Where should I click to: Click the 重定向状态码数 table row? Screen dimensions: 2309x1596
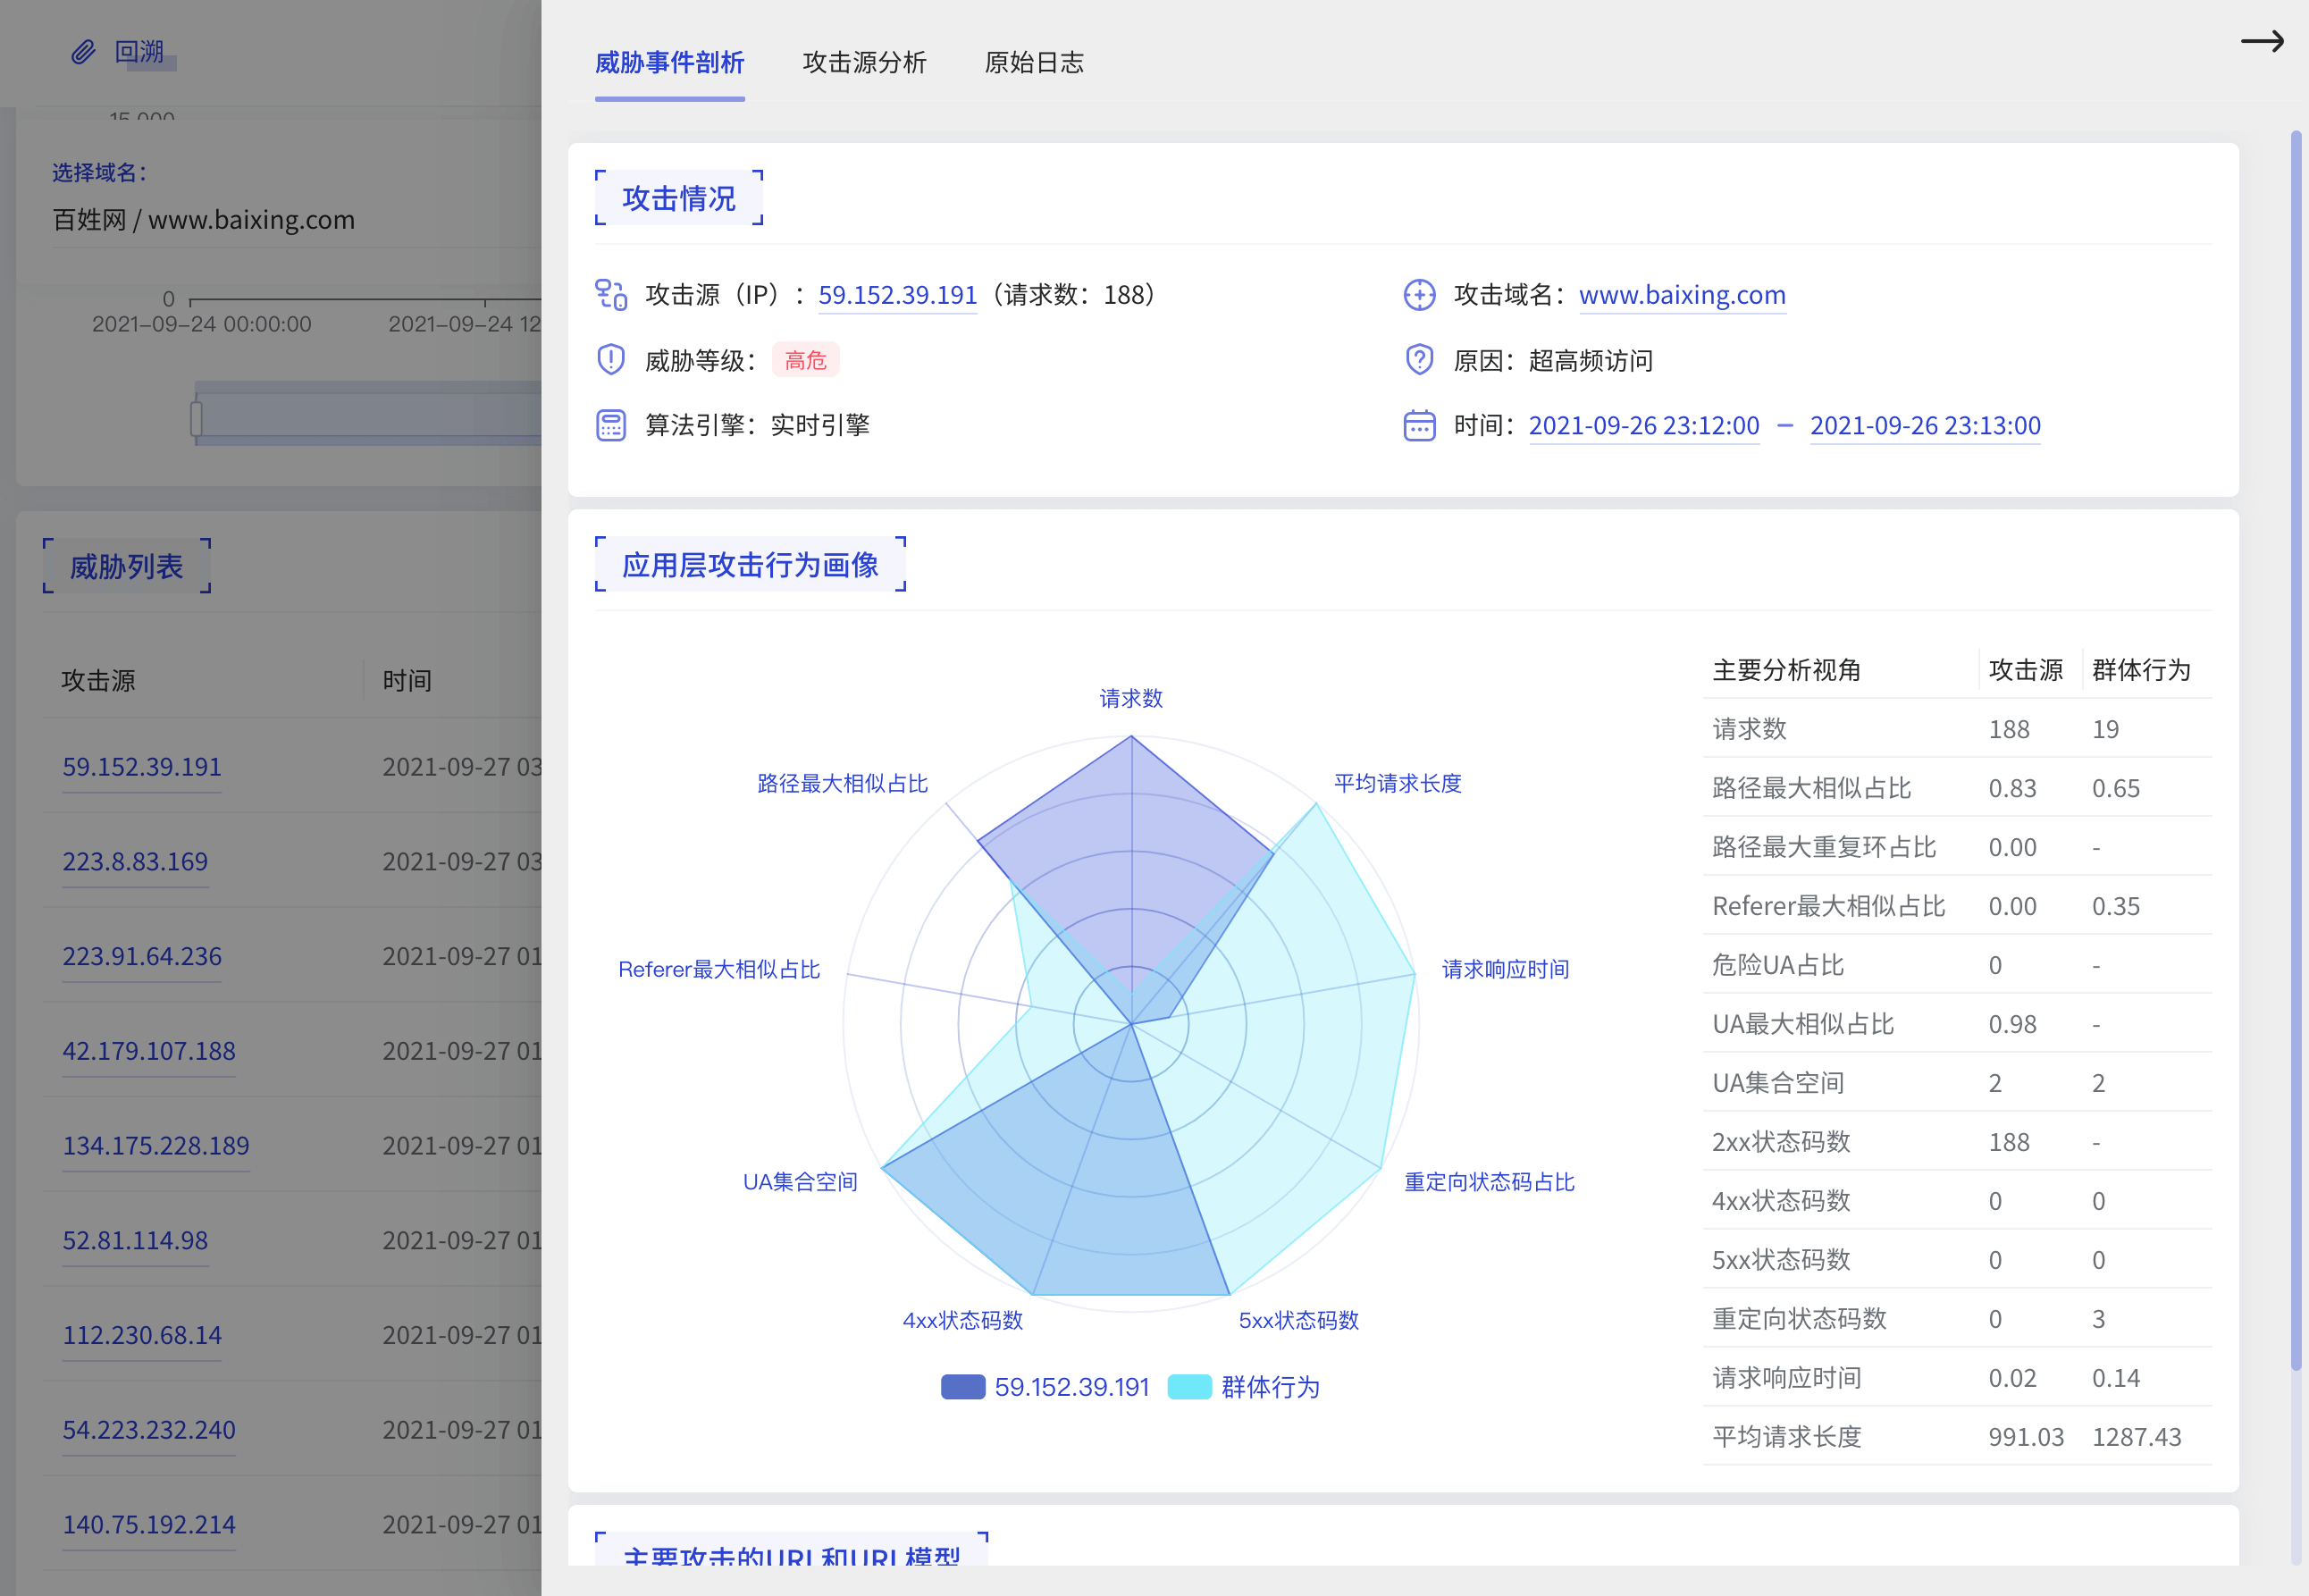1957,1319
